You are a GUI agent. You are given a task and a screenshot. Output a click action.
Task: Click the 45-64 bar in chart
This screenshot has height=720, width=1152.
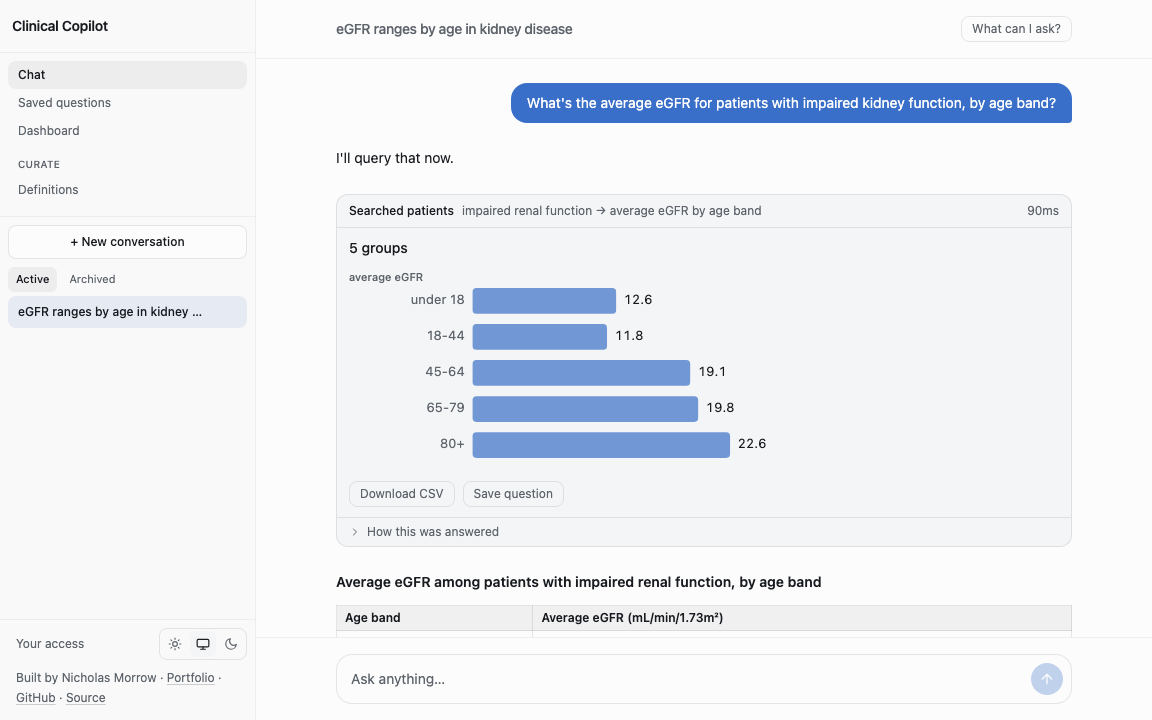(581, 372)
